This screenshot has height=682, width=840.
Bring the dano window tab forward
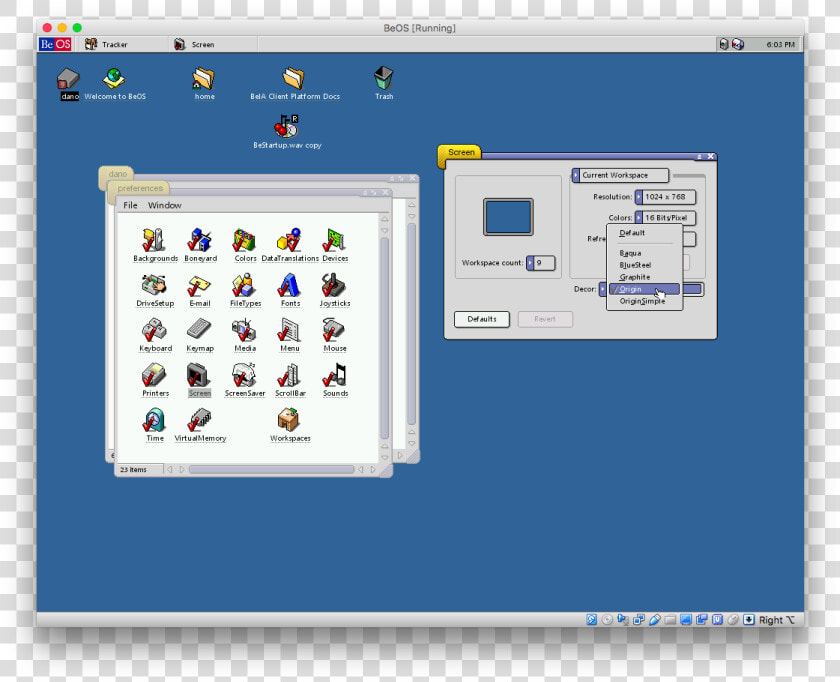pos(117,174)
